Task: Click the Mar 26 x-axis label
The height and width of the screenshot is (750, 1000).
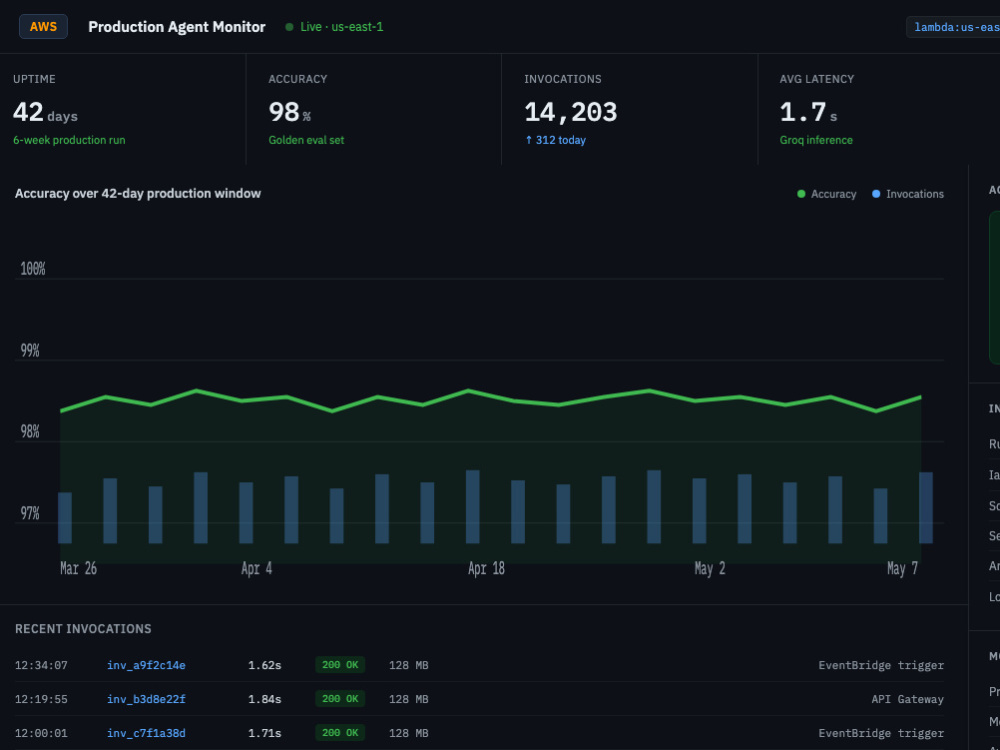Action: [x=78, y=568]
